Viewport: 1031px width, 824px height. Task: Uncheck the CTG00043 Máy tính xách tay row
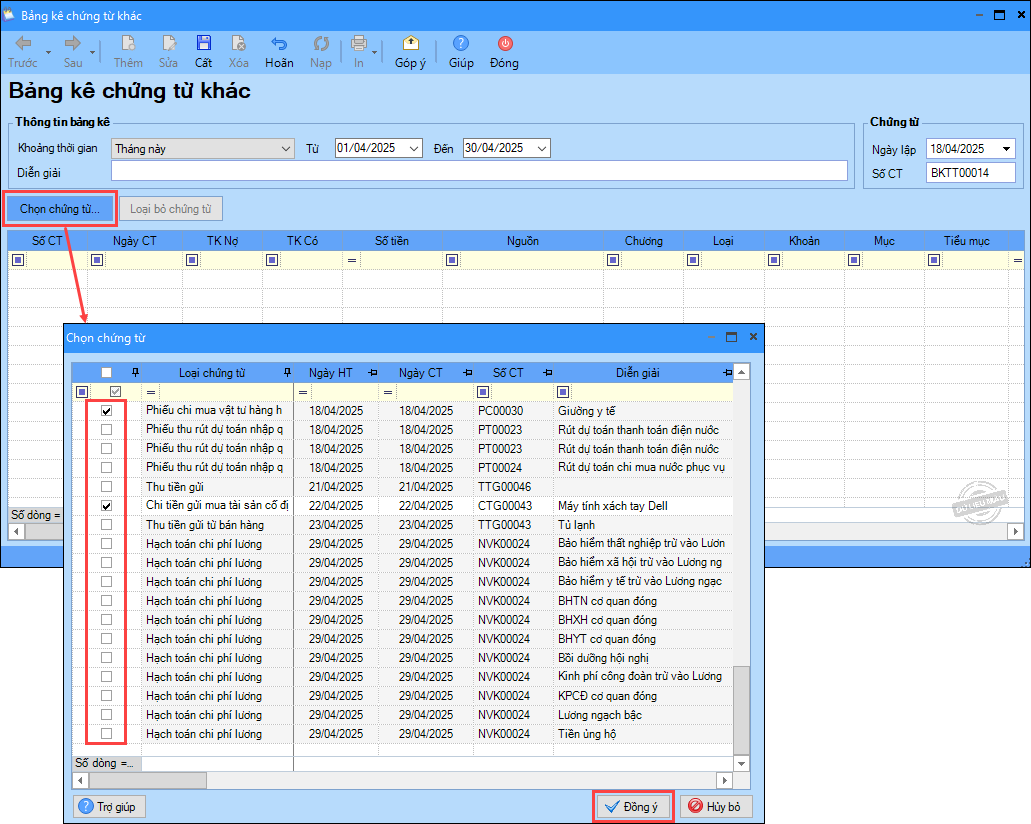coord(107,506)
